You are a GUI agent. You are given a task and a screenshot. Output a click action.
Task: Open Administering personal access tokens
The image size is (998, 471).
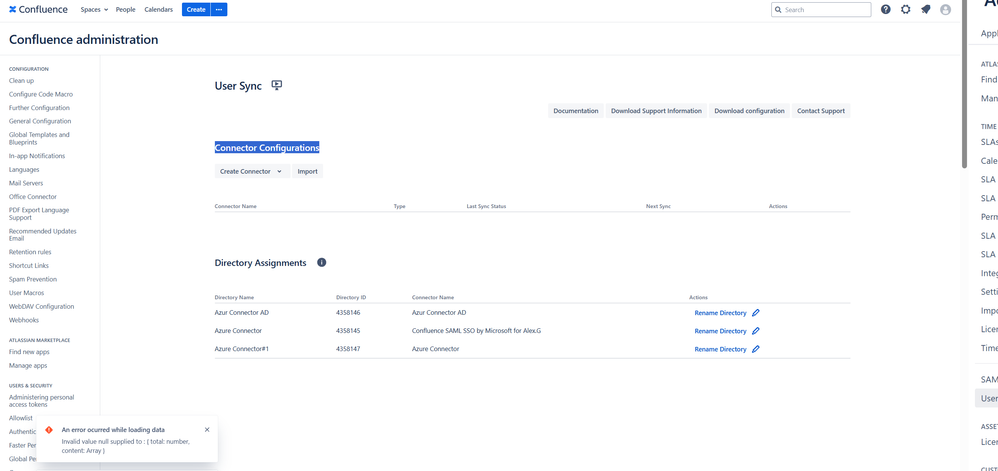point(41,400)
